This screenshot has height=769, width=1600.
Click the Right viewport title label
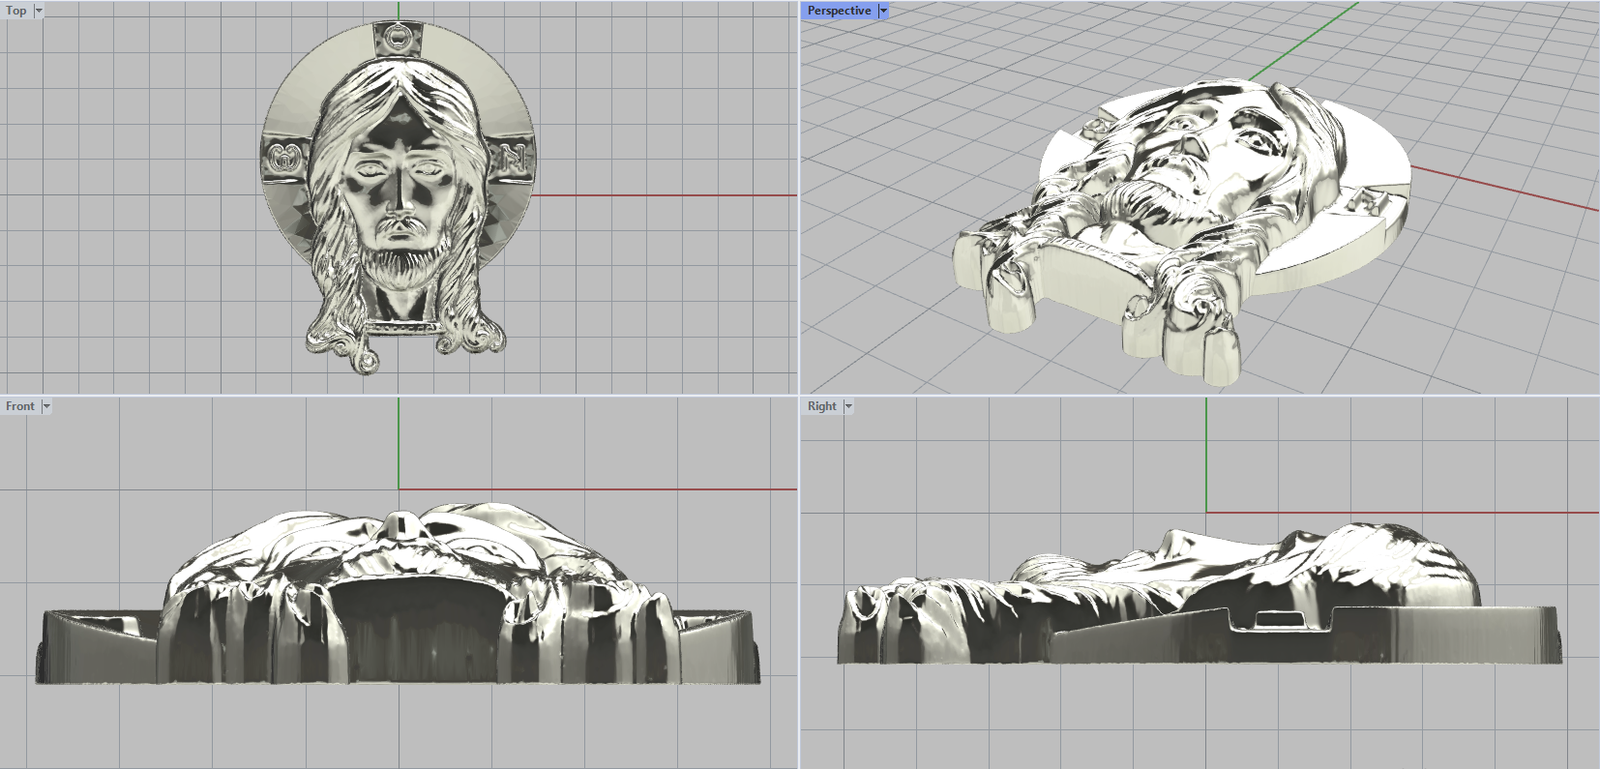click(821, 406)
